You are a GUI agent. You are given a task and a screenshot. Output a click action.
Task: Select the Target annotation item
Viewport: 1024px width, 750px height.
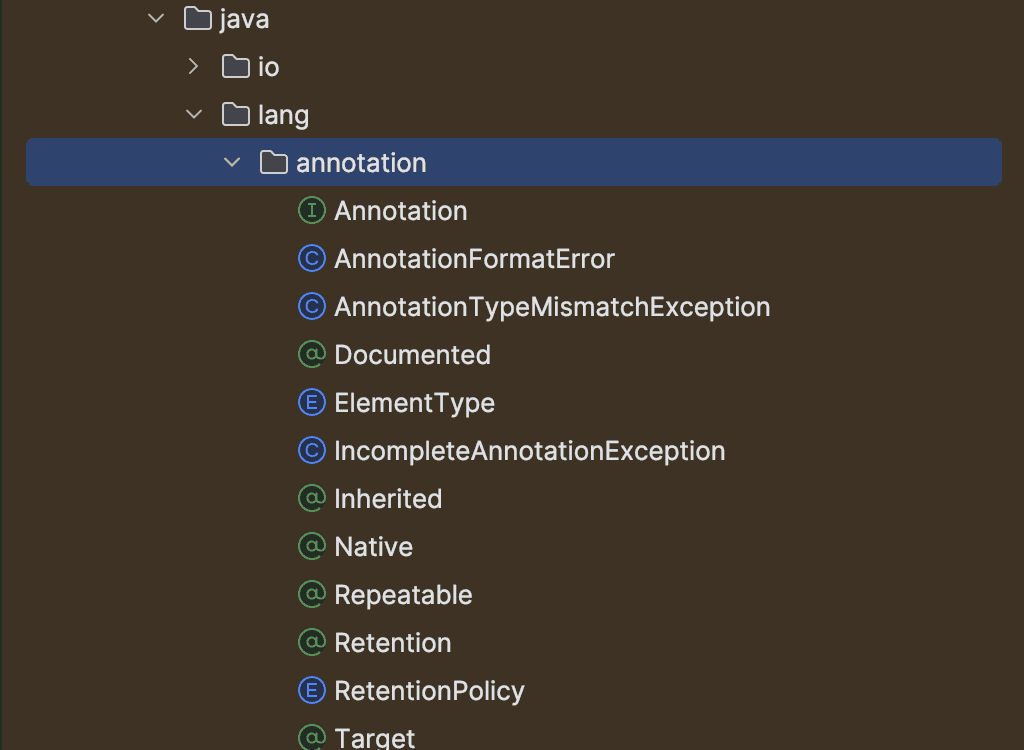coord(374,738)
